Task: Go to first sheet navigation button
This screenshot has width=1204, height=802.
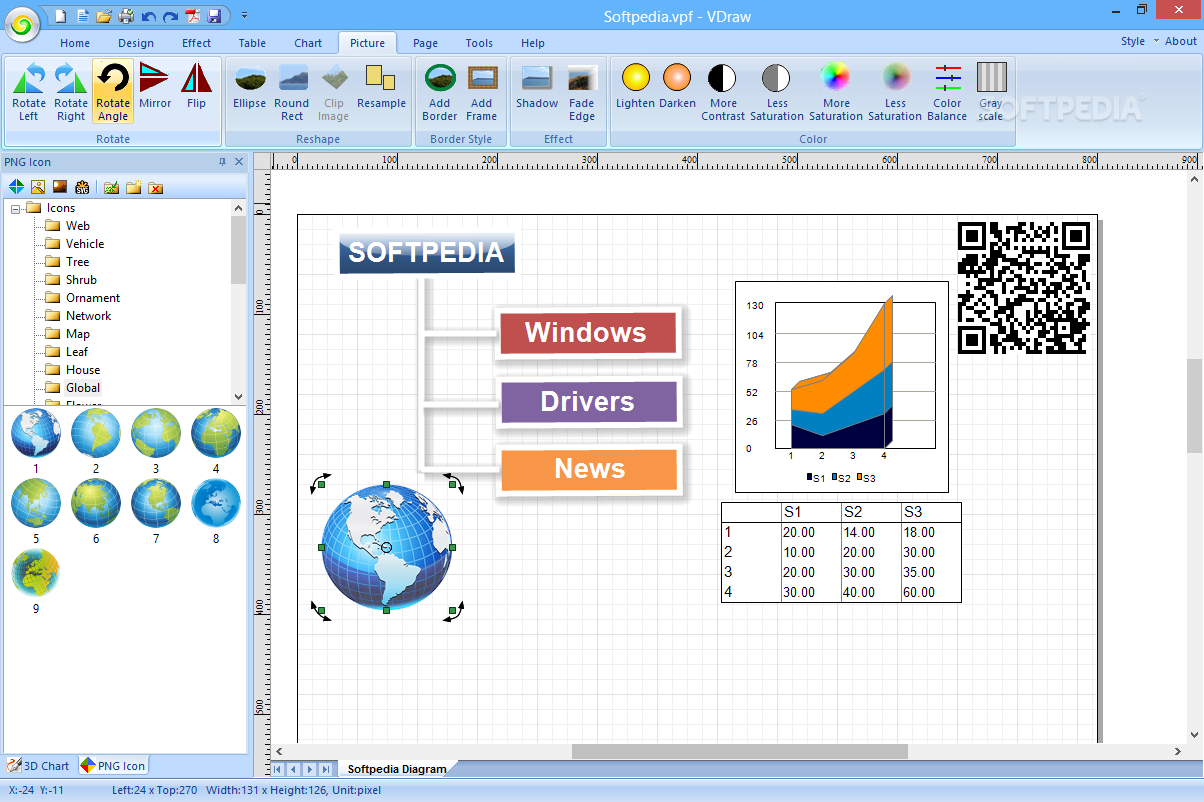Action: click(278, 769)
